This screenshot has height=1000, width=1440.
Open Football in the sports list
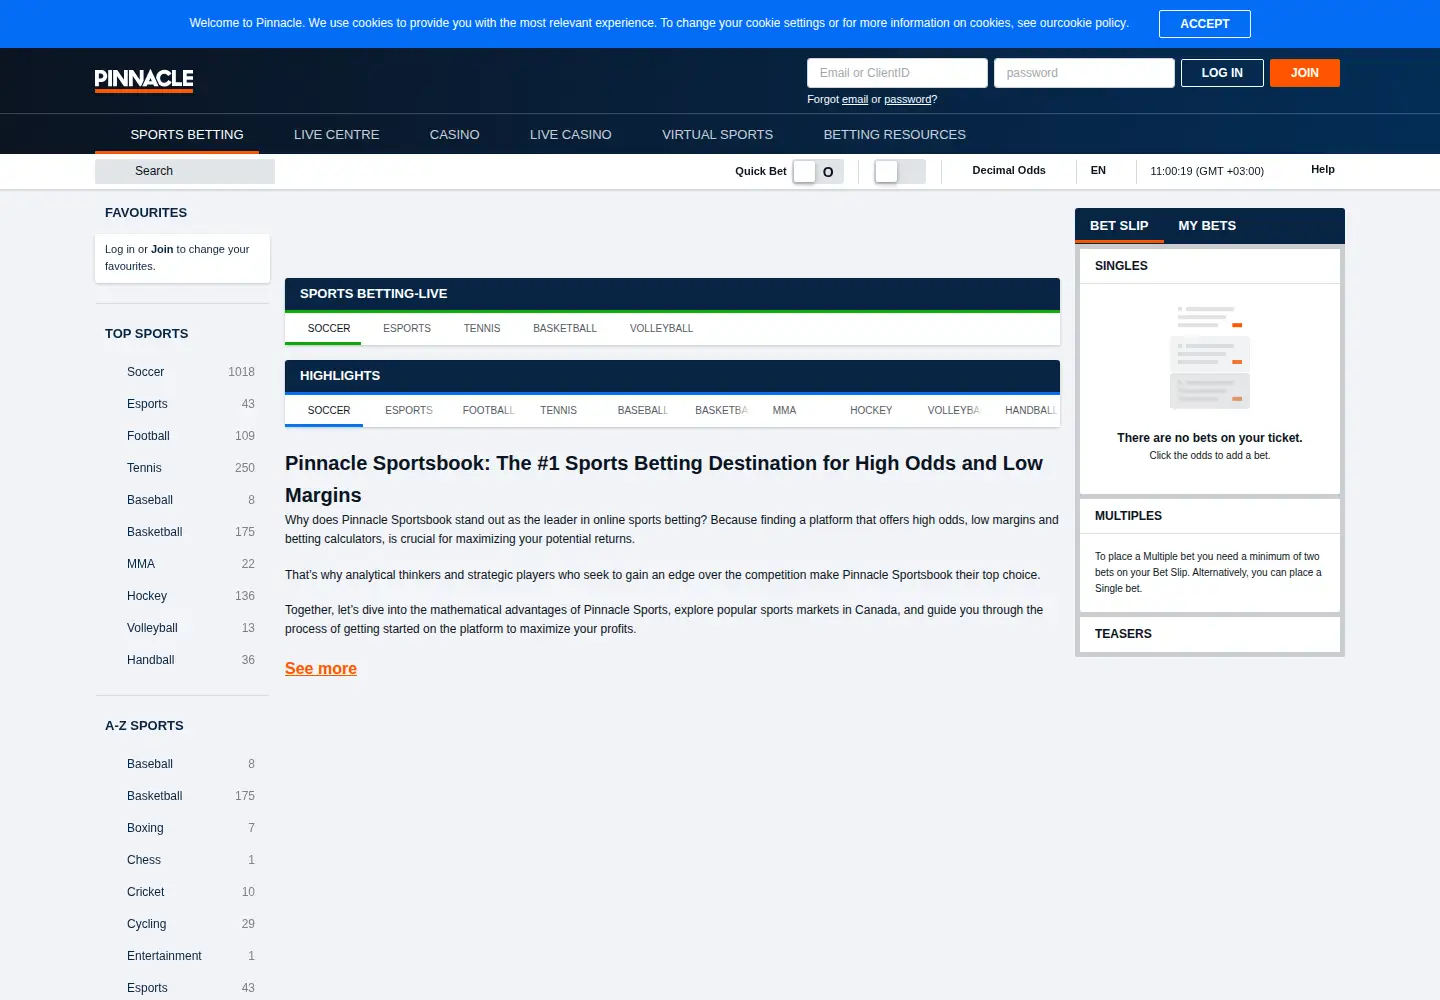(x=182, y=436)
